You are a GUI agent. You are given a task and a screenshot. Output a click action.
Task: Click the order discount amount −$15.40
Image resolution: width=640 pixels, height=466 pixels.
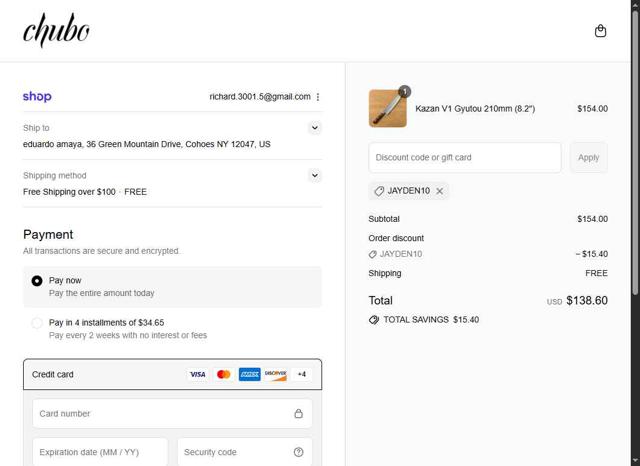pos(591,254)
